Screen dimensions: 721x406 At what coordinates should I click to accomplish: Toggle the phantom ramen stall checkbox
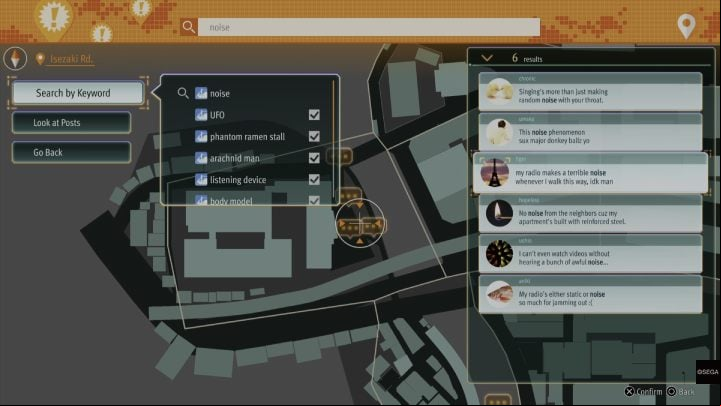[314, 136]
